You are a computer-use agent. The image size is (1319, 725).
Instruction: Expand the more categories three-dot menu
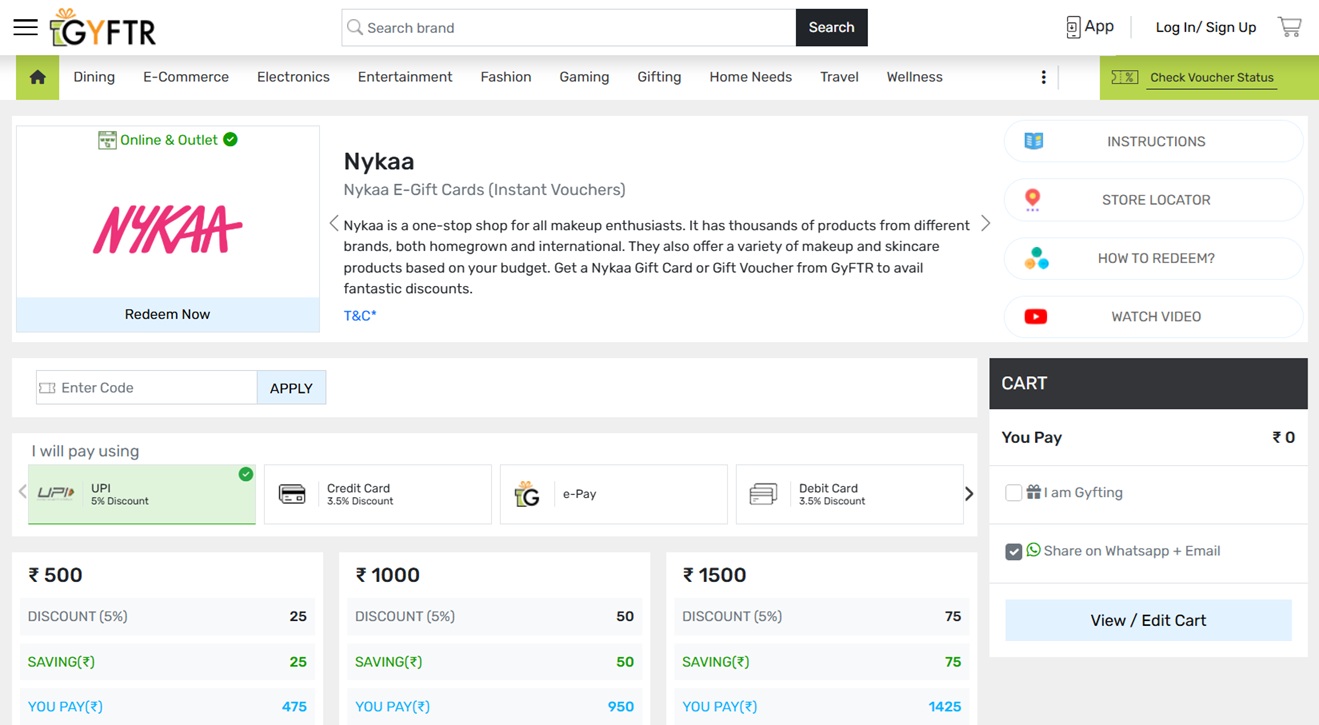pos(1043,77)
